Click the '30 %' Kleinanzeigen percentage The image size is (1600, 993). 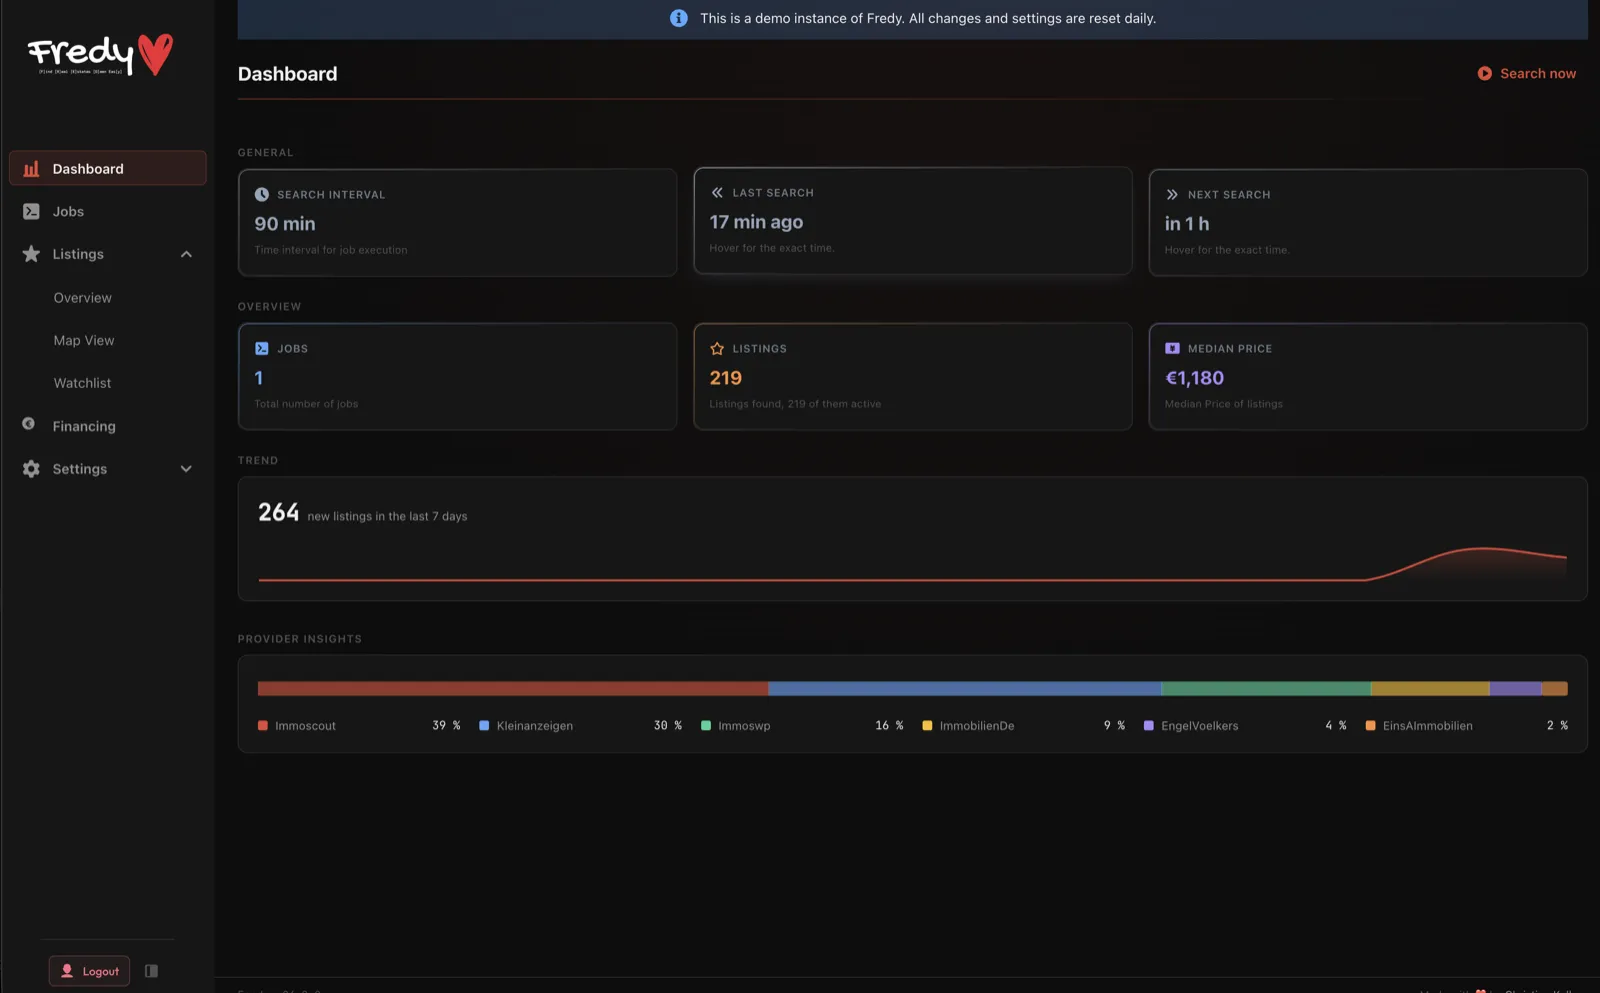coord(668,726)
